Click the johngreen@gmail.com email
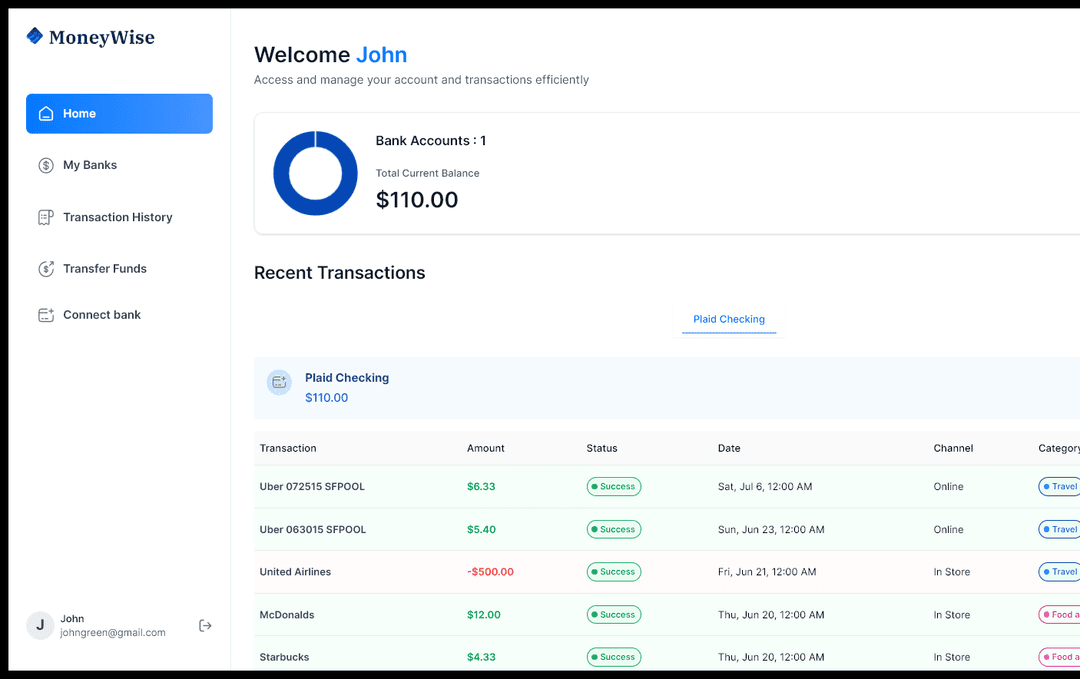This screenshot has width=1080, height=679. (113, 632)
